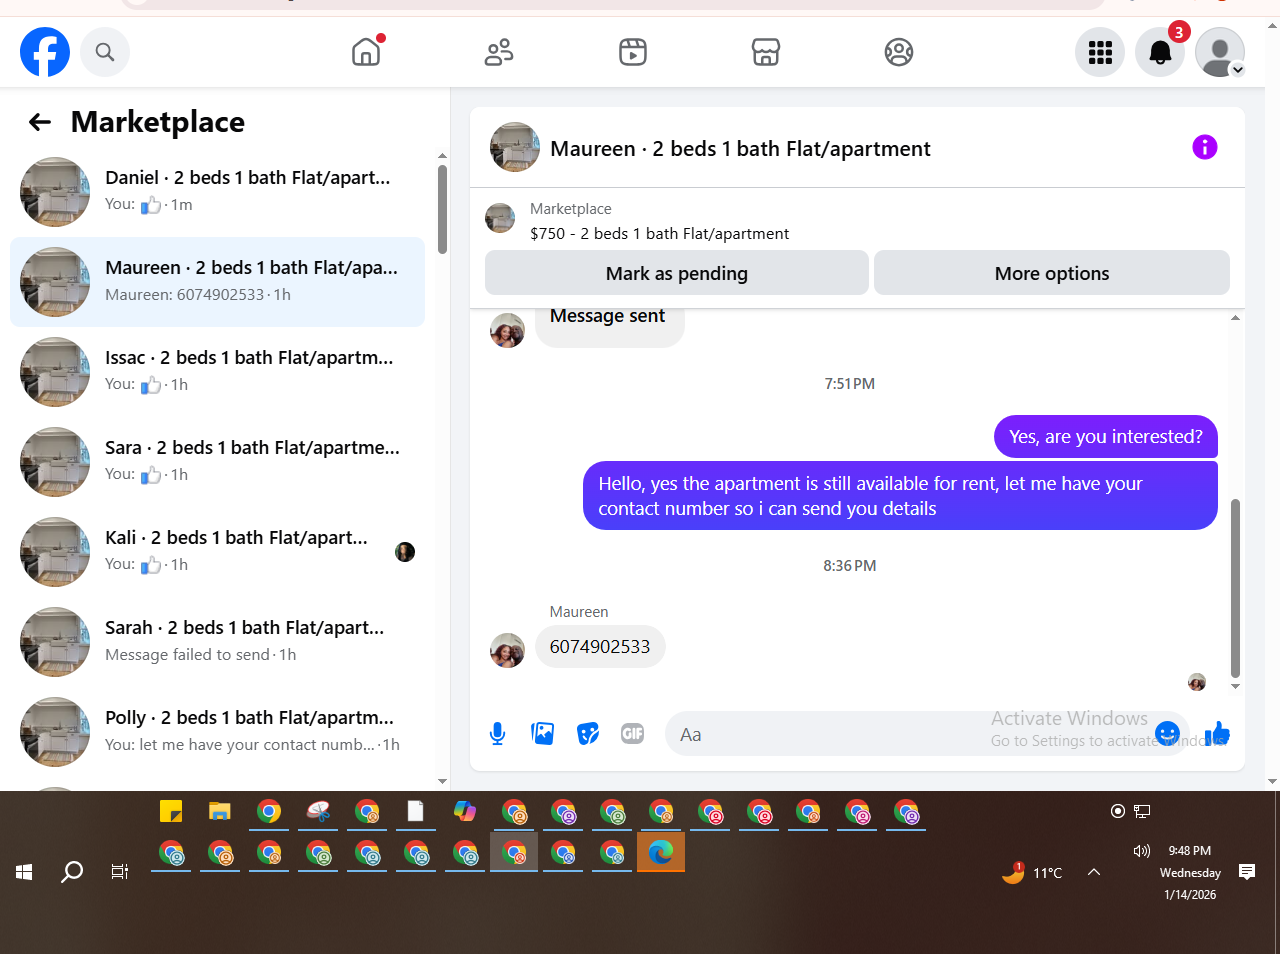
Task: Open the Copilot taskbar icon
Action: [x=465, y=812]
